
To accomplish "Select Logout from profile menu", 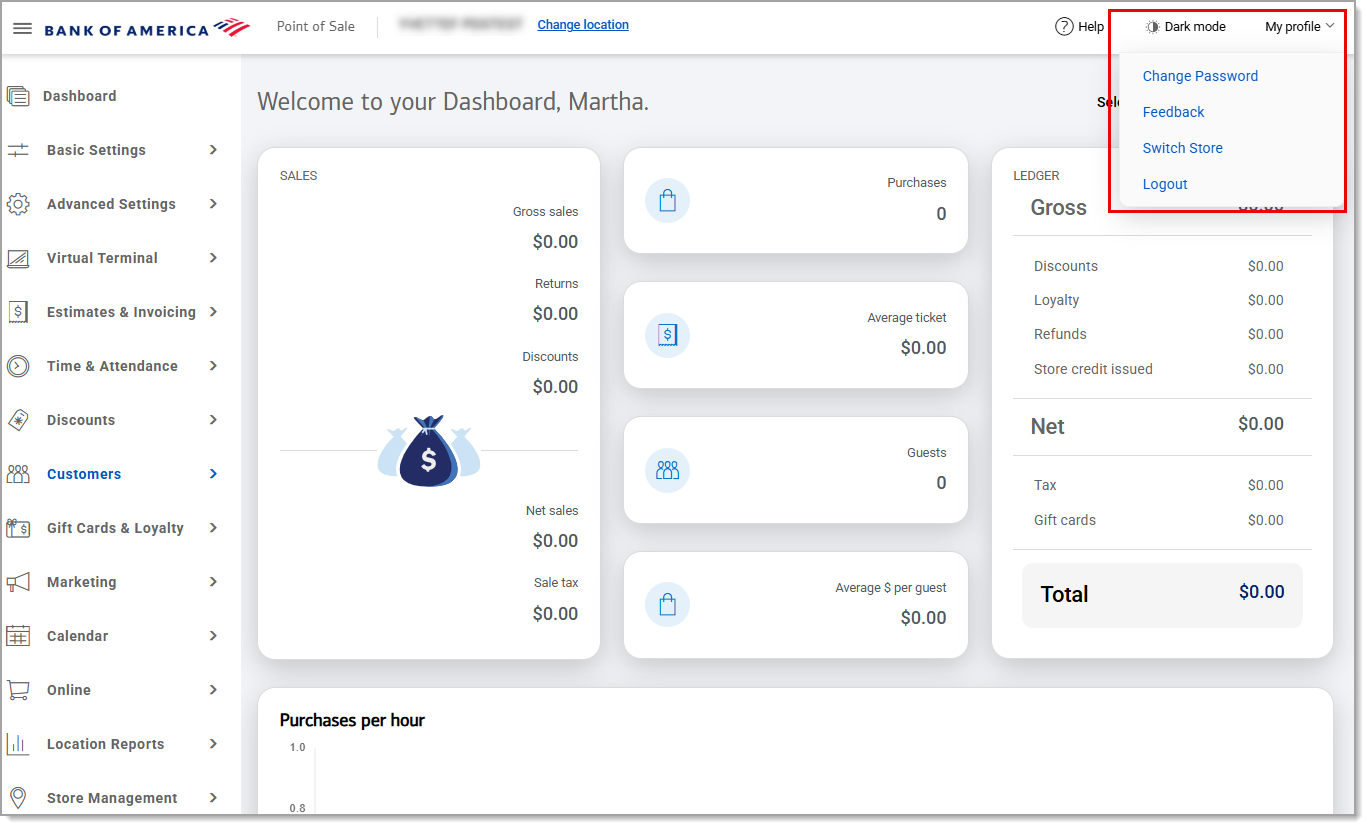I will coord(1165,184).
